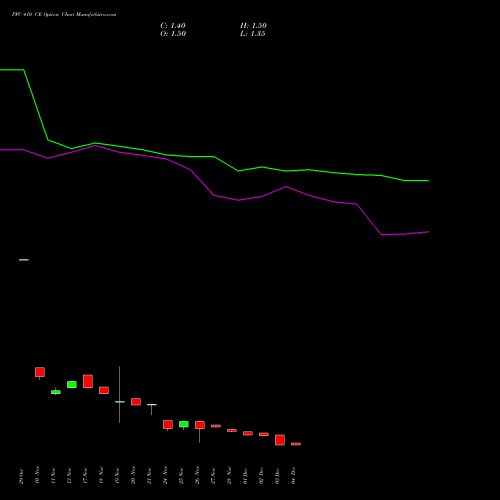Select the 02 Dec date label

(x=261, y=476)
